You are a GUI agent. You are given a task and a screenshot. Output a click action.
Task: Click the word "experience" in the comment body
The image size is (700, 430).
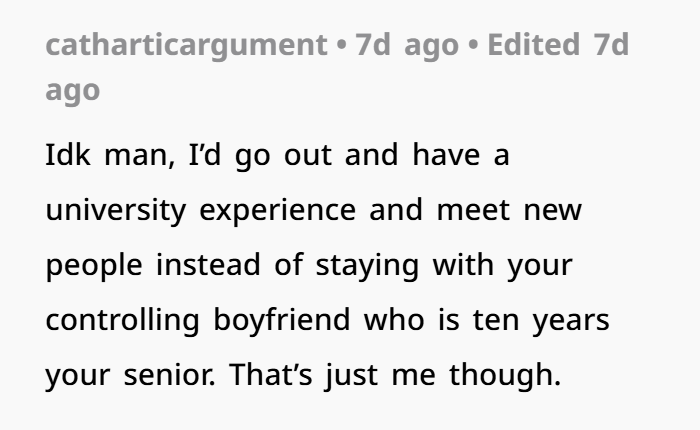coord(277,211)
